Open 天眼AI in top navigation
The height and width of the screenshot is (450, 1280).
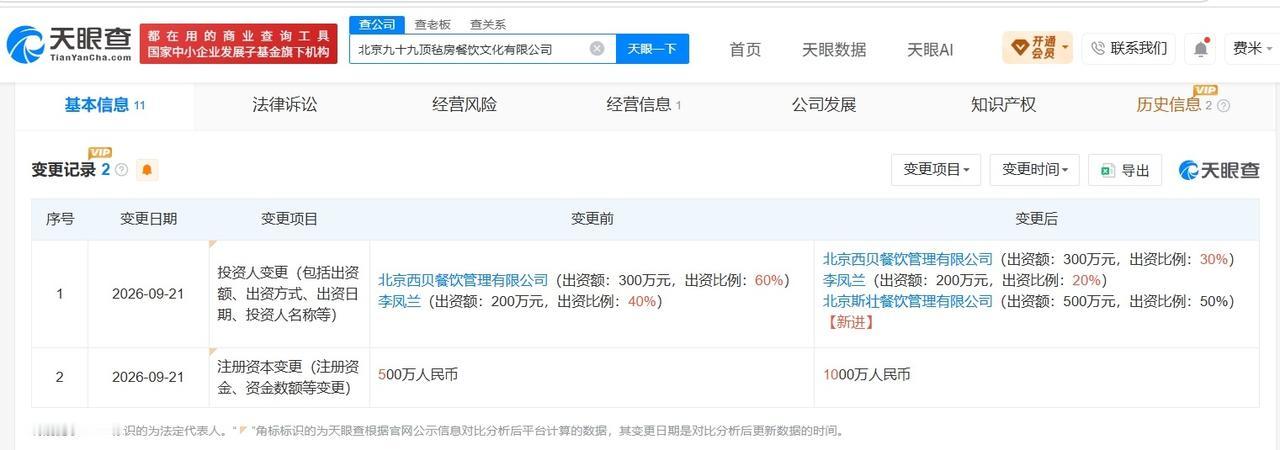(930, 50)
